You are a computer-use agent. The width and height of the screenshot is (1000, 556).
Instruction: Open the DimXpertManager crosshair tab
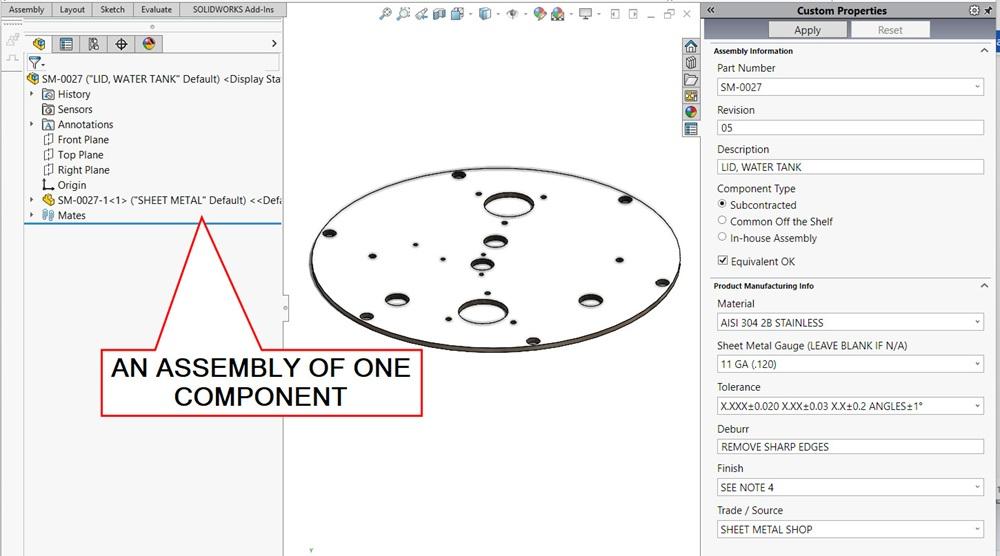(121, 44)
